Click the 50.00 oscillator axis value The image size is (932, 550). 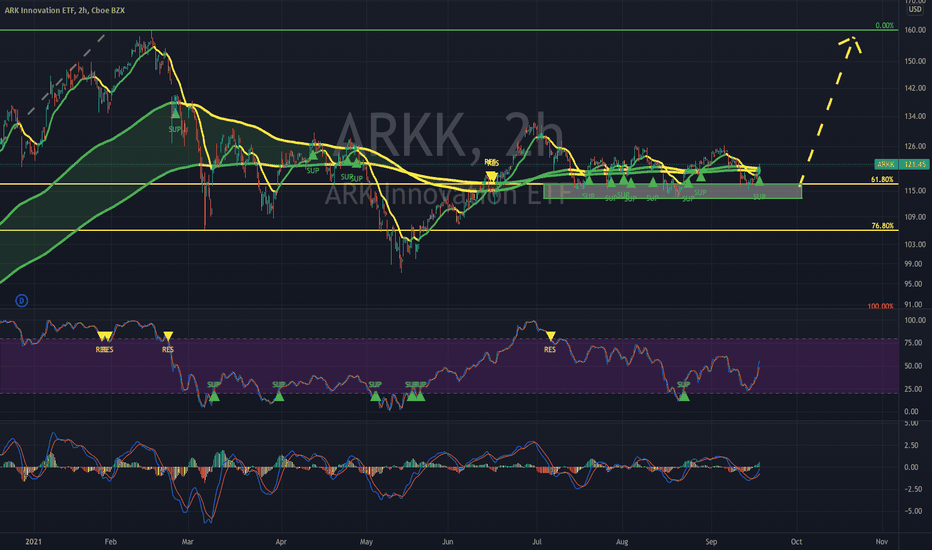tap(914, 366)
